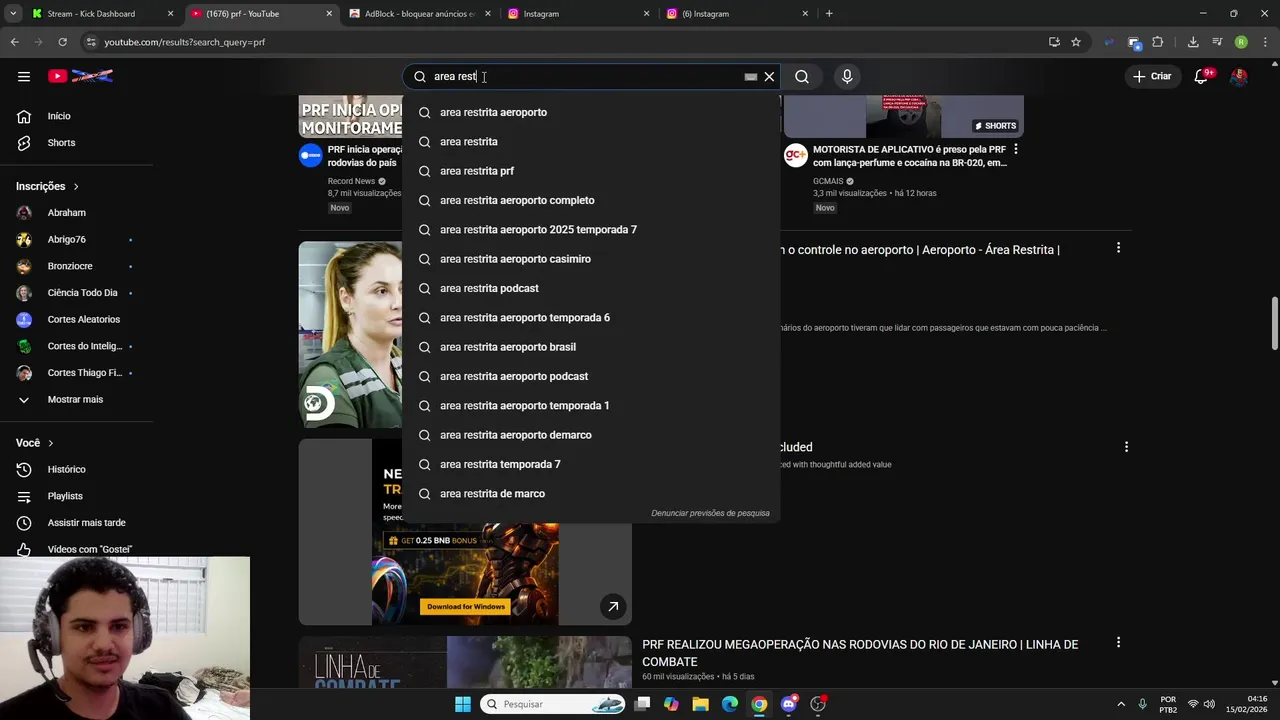The image size is (1280, 720).
Task: Expand Mostrar mais subscriptions
Action: click(76, 399)
